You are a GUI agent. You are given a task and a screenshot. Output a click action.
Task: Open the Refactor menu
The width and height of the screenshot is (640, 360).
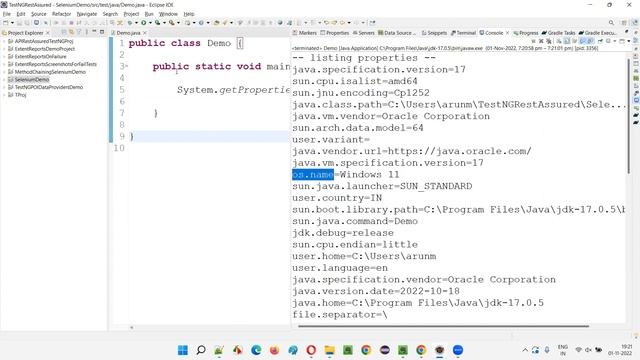61,14
